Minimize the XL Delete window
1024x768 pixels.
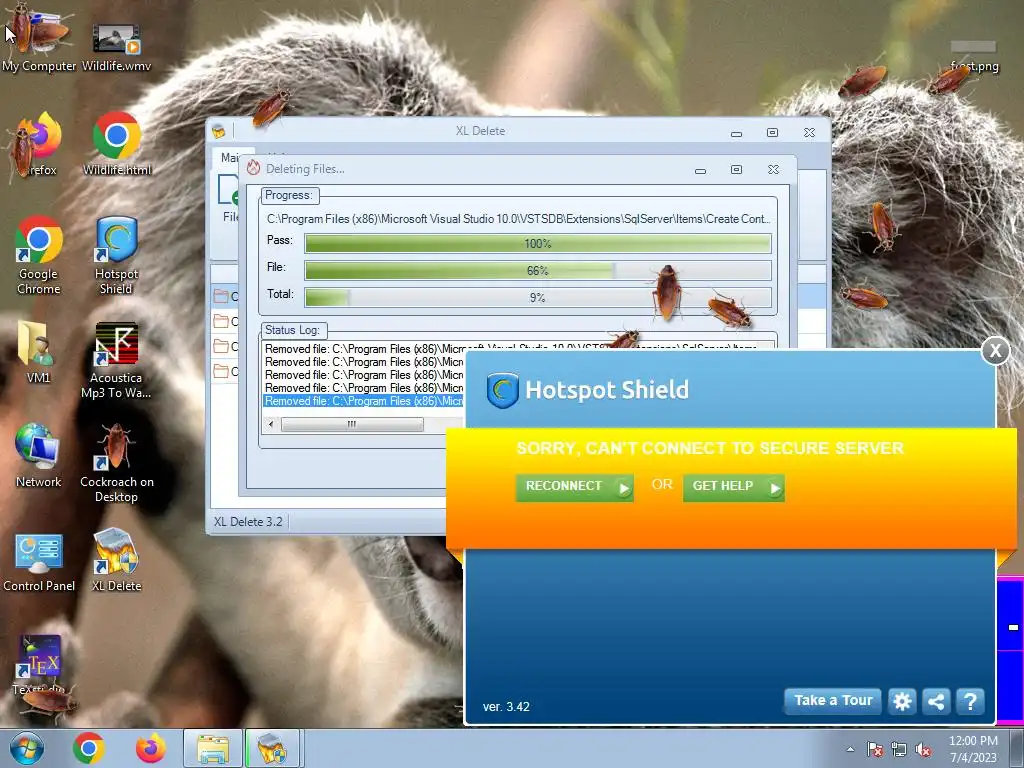737,133
